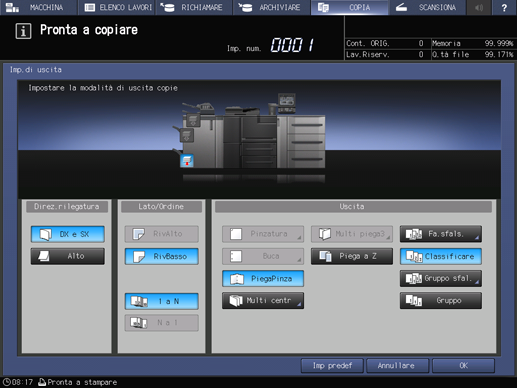Click the clock icon in status bar

point(6,382)
